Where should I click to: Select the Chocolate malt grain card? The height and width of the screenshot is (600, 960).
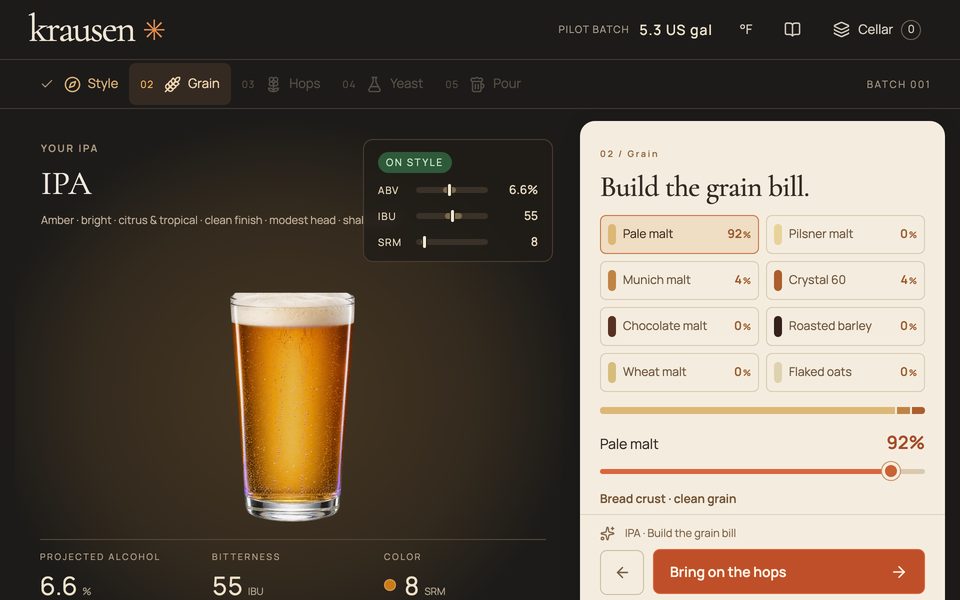click(679, 326)
